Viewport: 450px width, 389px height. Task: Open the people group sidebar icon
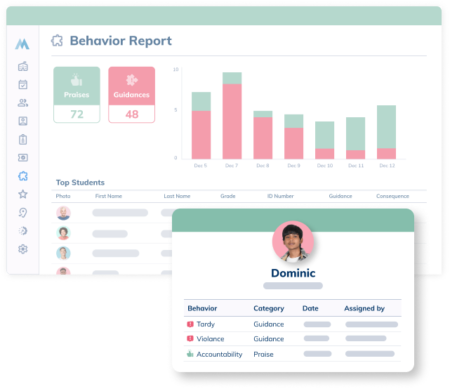coord(23,103)
